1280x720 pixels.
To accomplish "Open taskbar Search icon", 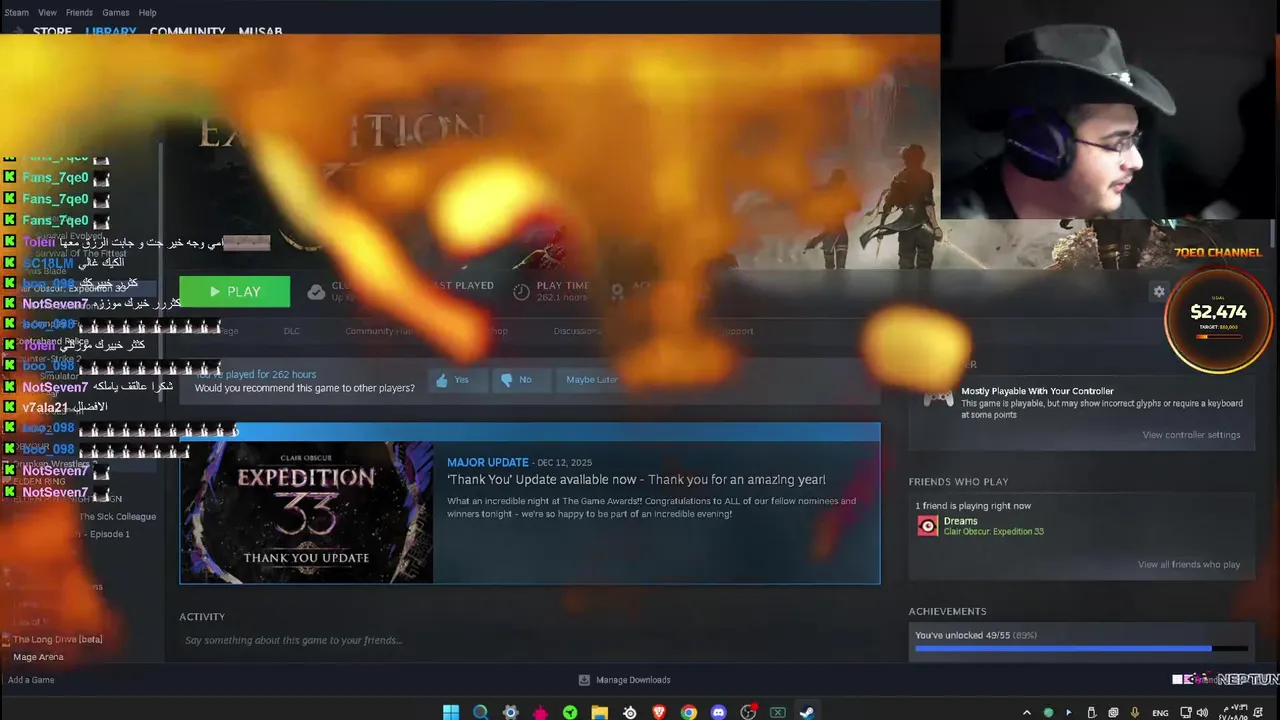I will (481, 712).
